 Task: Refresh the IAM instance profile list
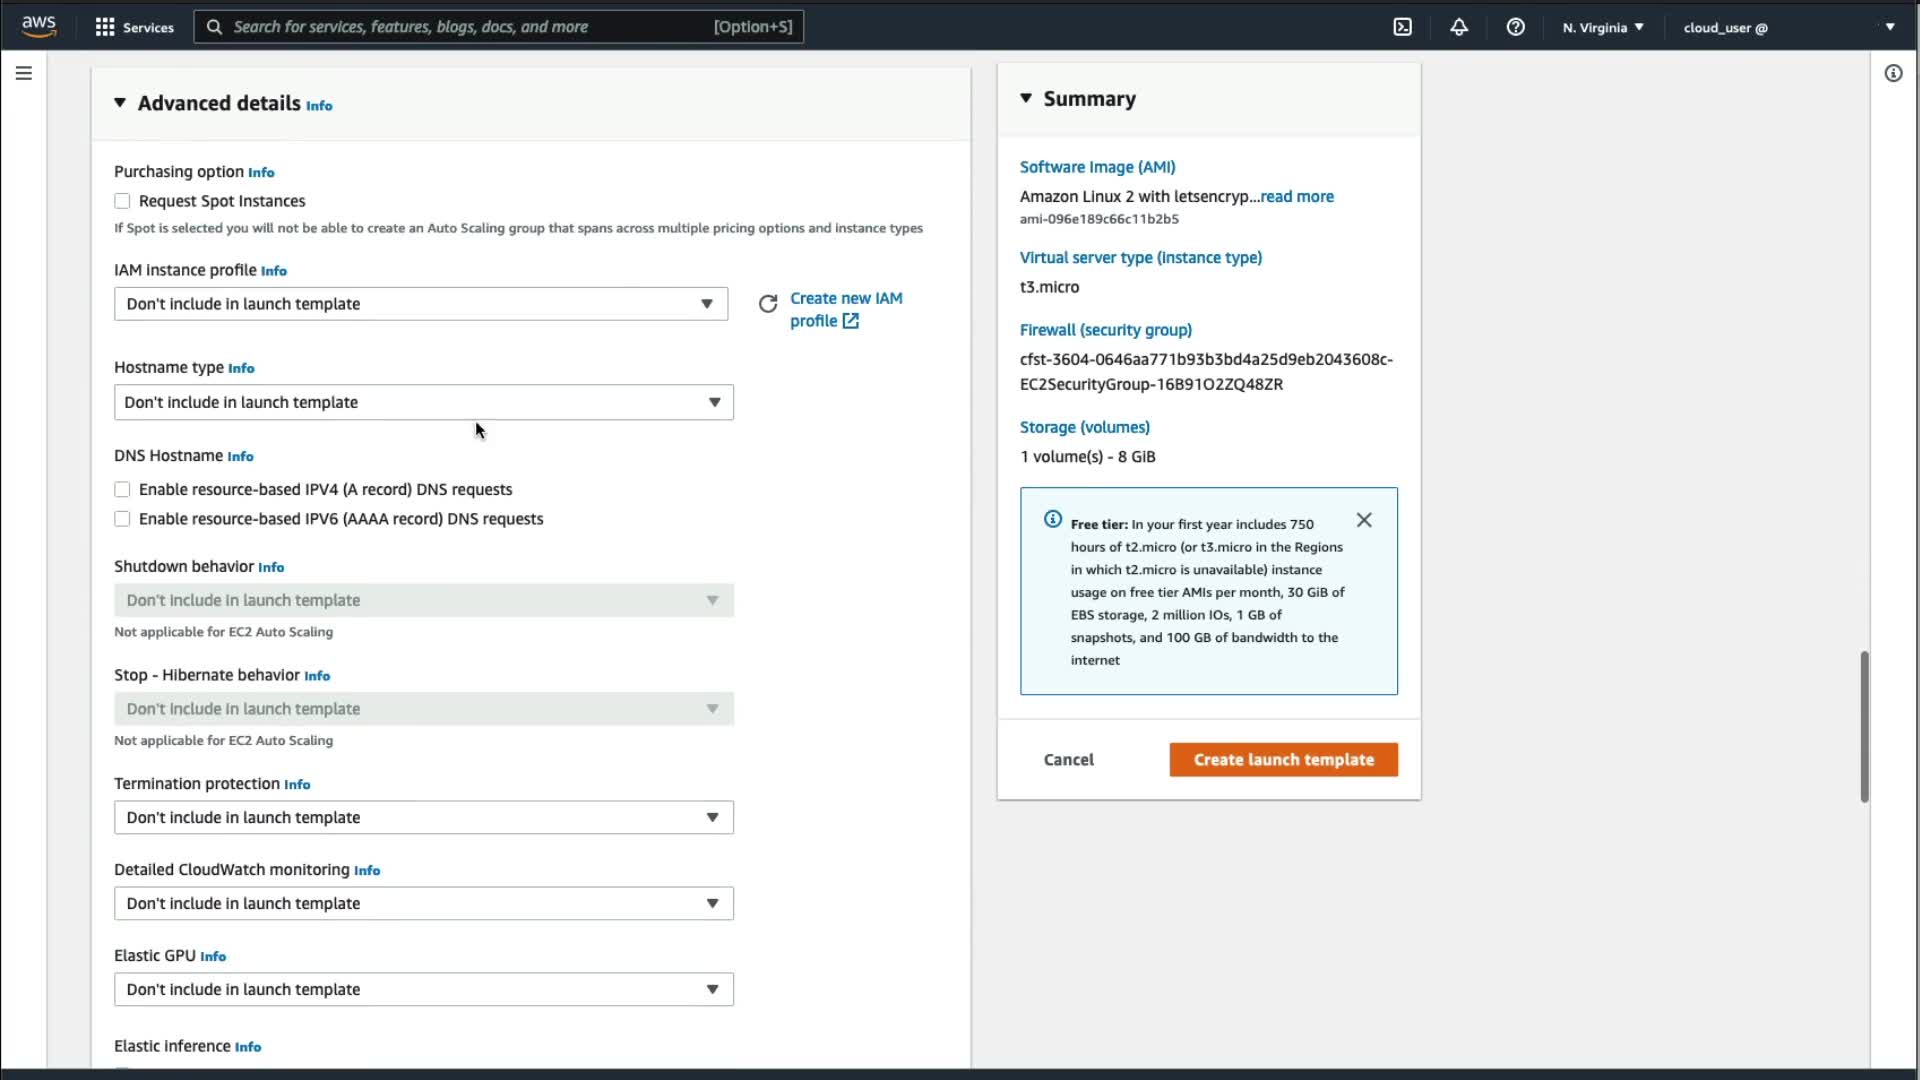point(768,304)
